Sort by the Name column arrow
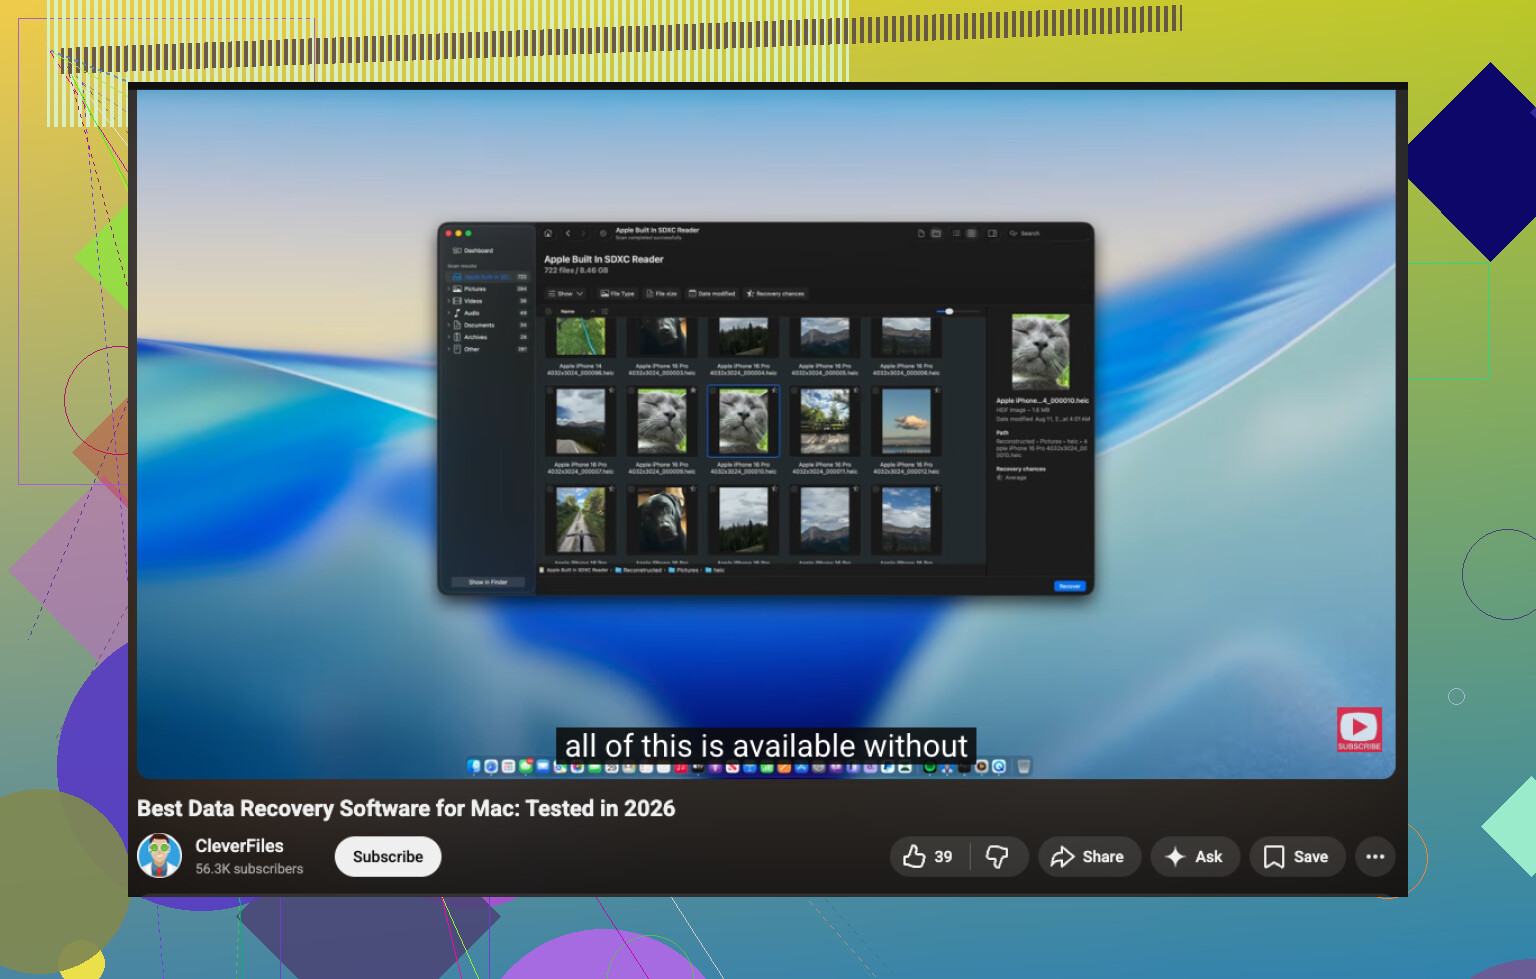Image resolution: width=1536 pixels, height=979 pixels. point(592,311)
